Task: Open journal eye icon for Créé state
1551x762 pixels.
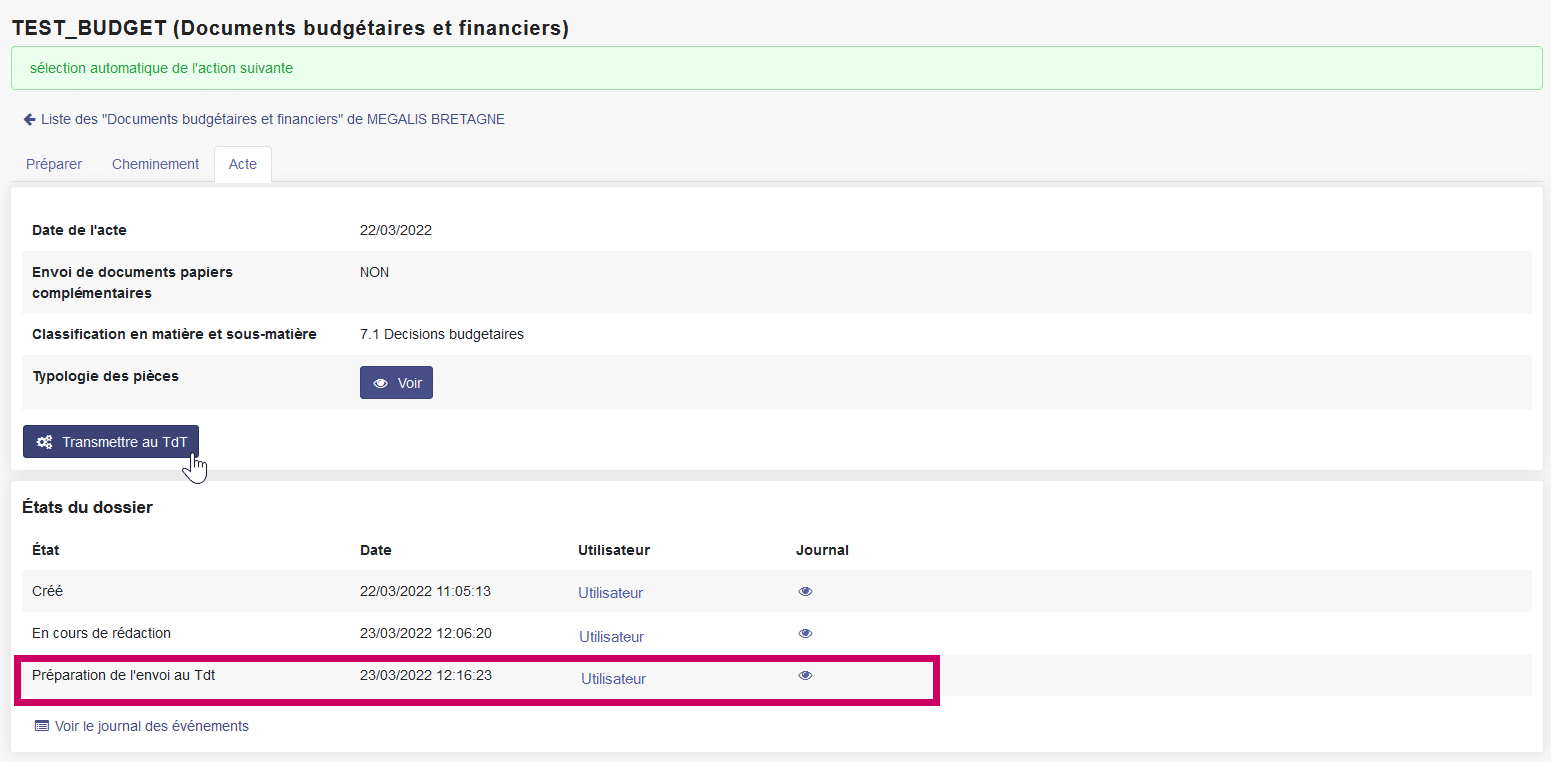Action: pos(805,591)
